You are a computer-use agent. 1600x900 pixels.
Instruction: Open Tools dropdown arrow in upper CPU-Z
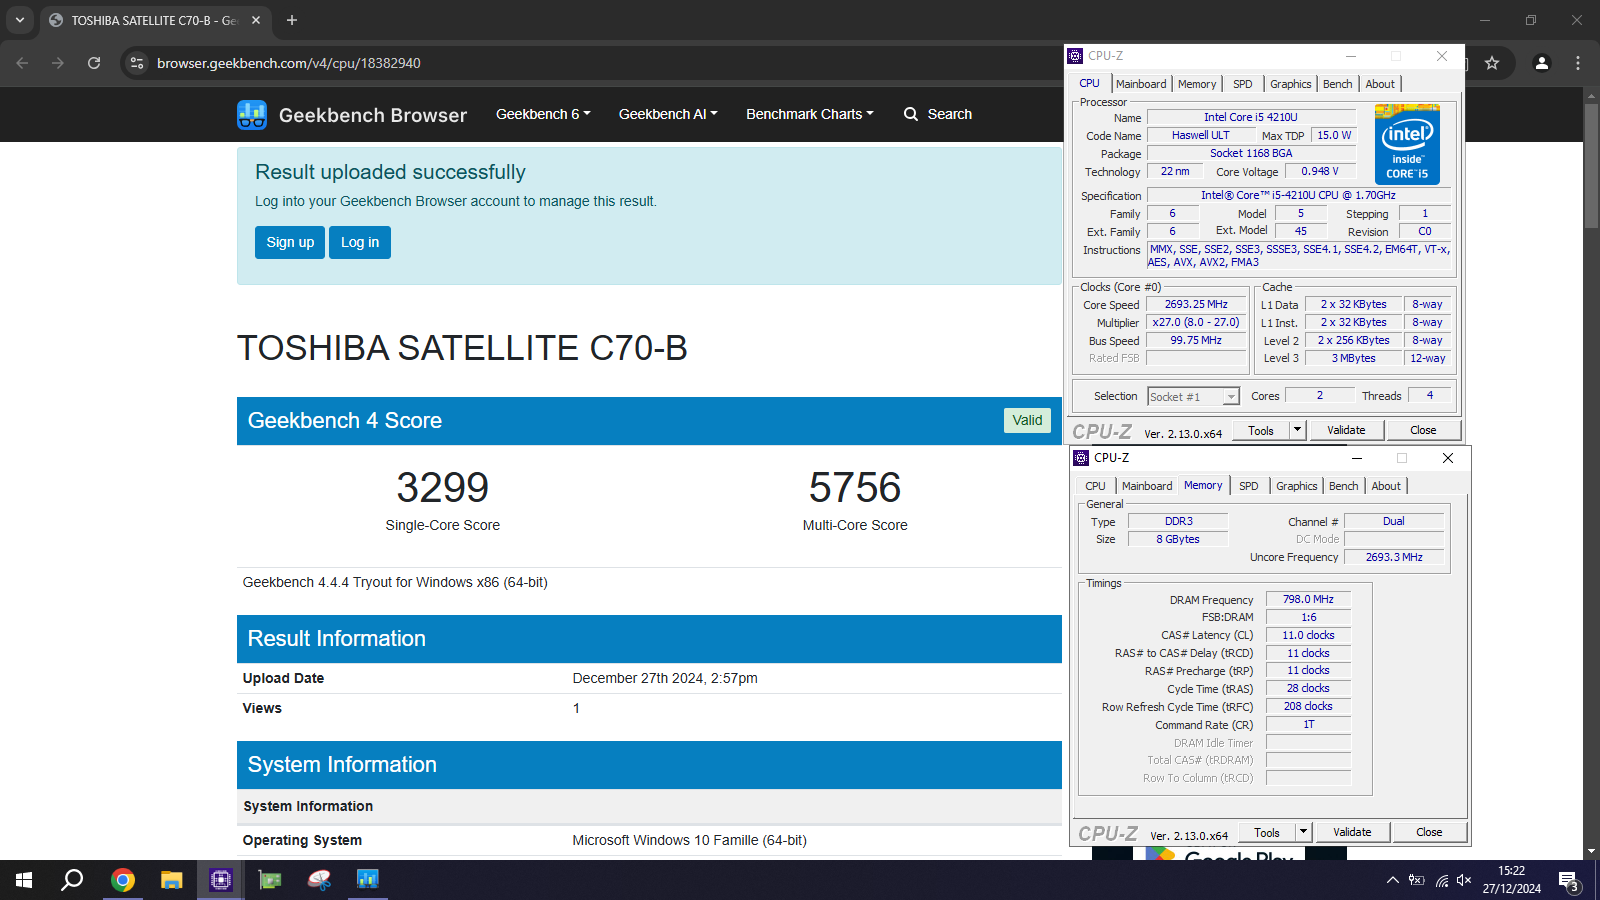(x=1298, y=430)
